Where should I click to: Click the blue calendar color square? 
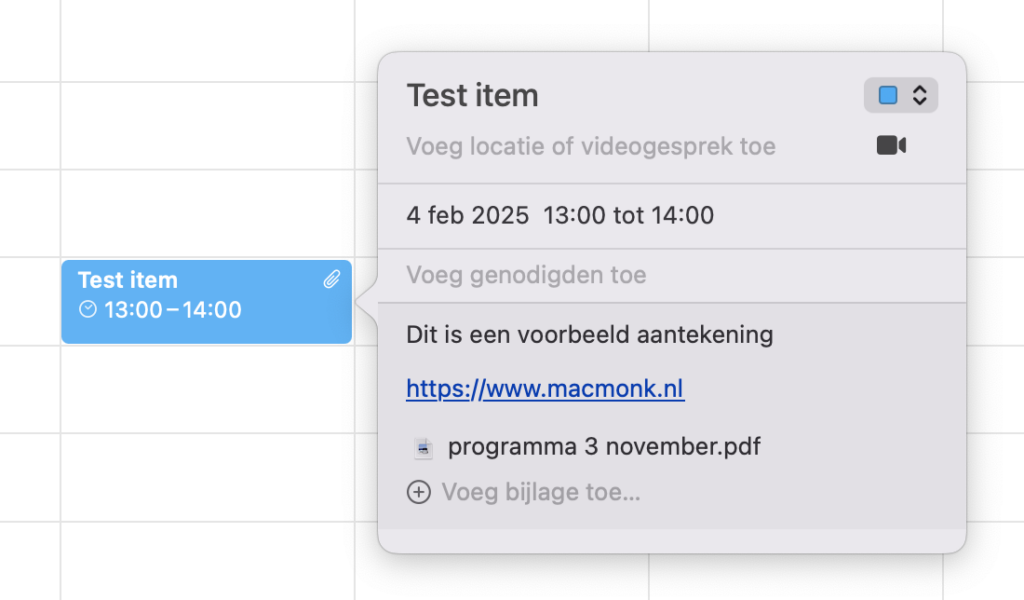point(888,95)
